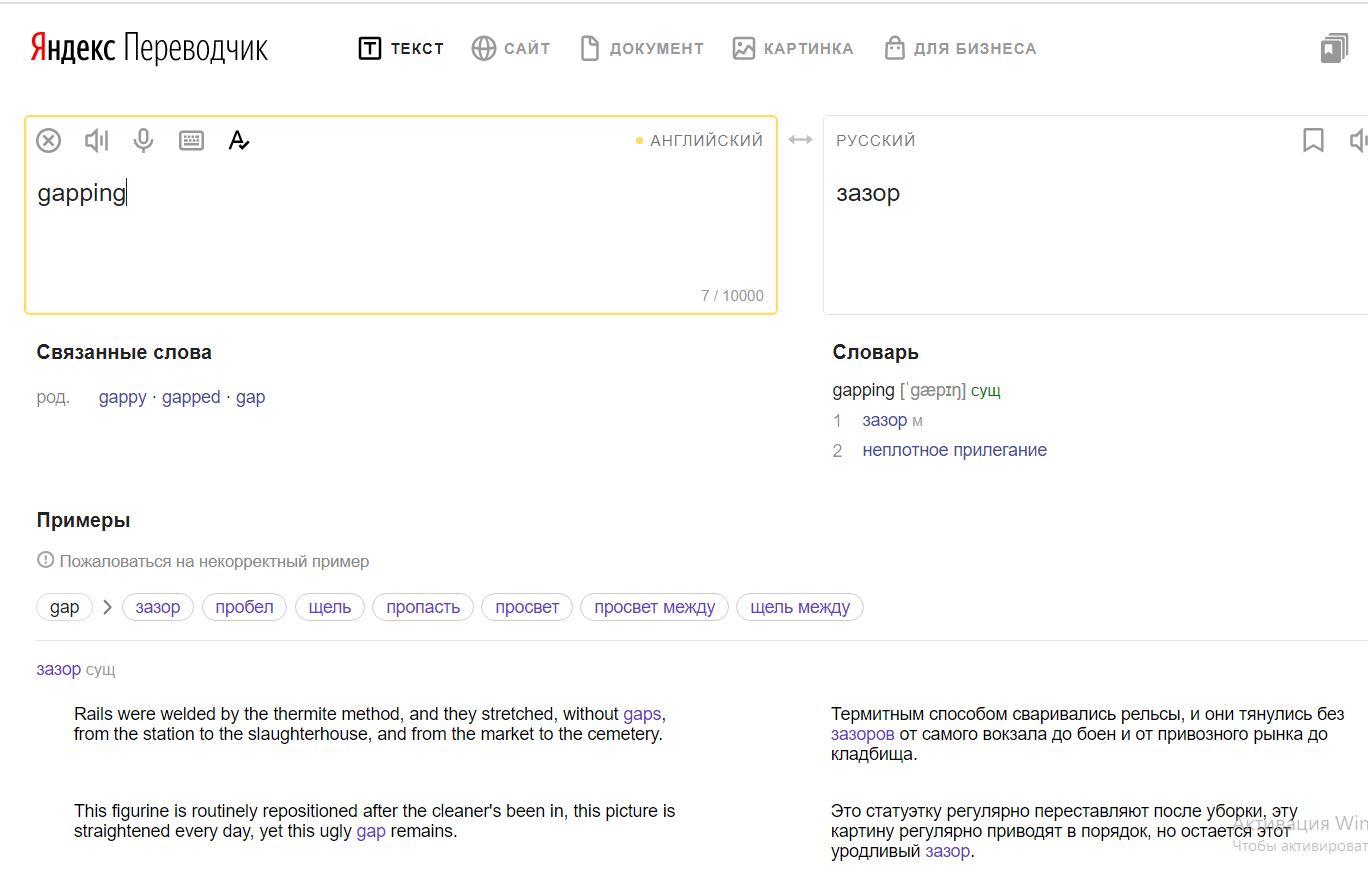Viewport: 1368px width, 874px height.
Task: Expand the gap examples chevron arrow
Action: click(107, 607)
